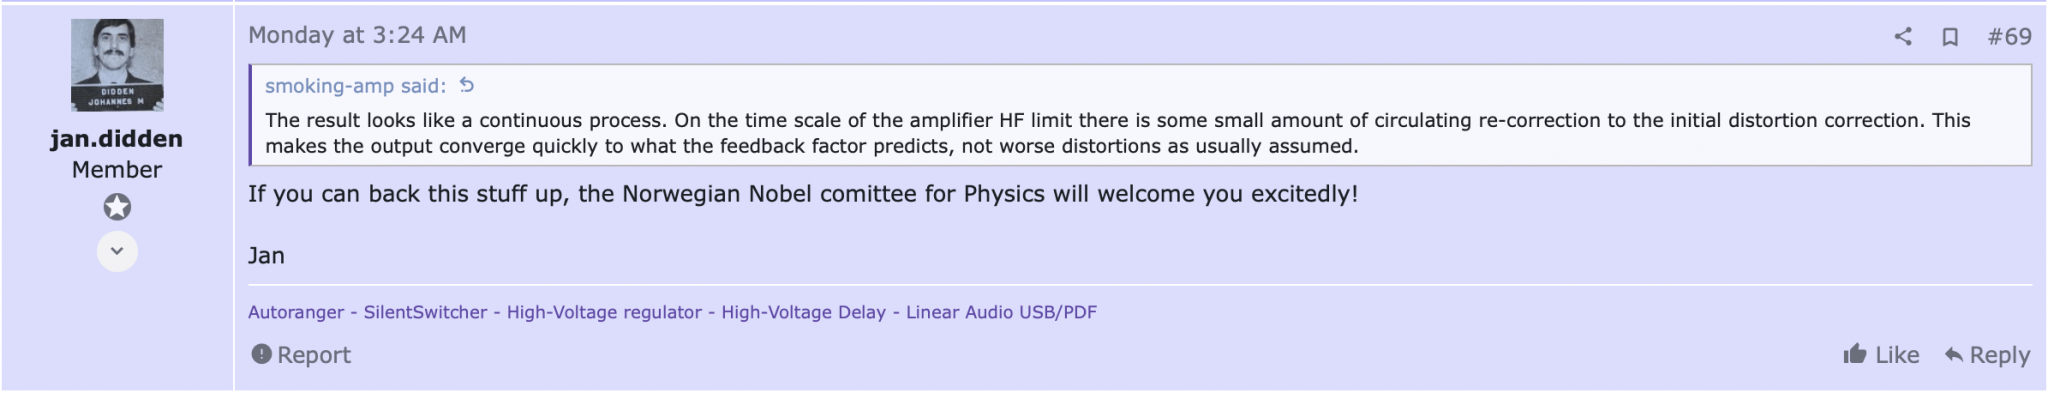Open jan.didden's avatar picture

[x=117, y=65]
